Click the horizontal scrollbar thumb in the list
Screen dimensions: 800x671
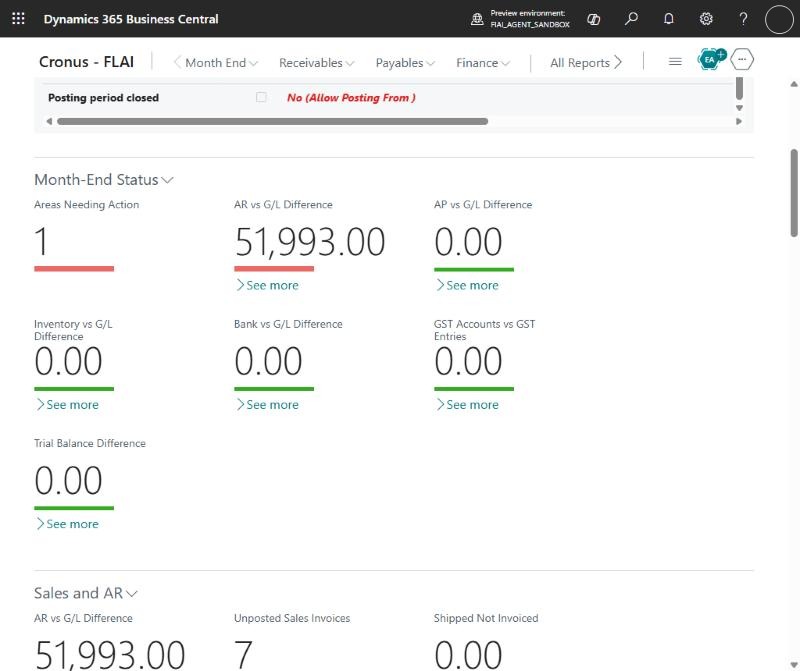coord(272,121)
